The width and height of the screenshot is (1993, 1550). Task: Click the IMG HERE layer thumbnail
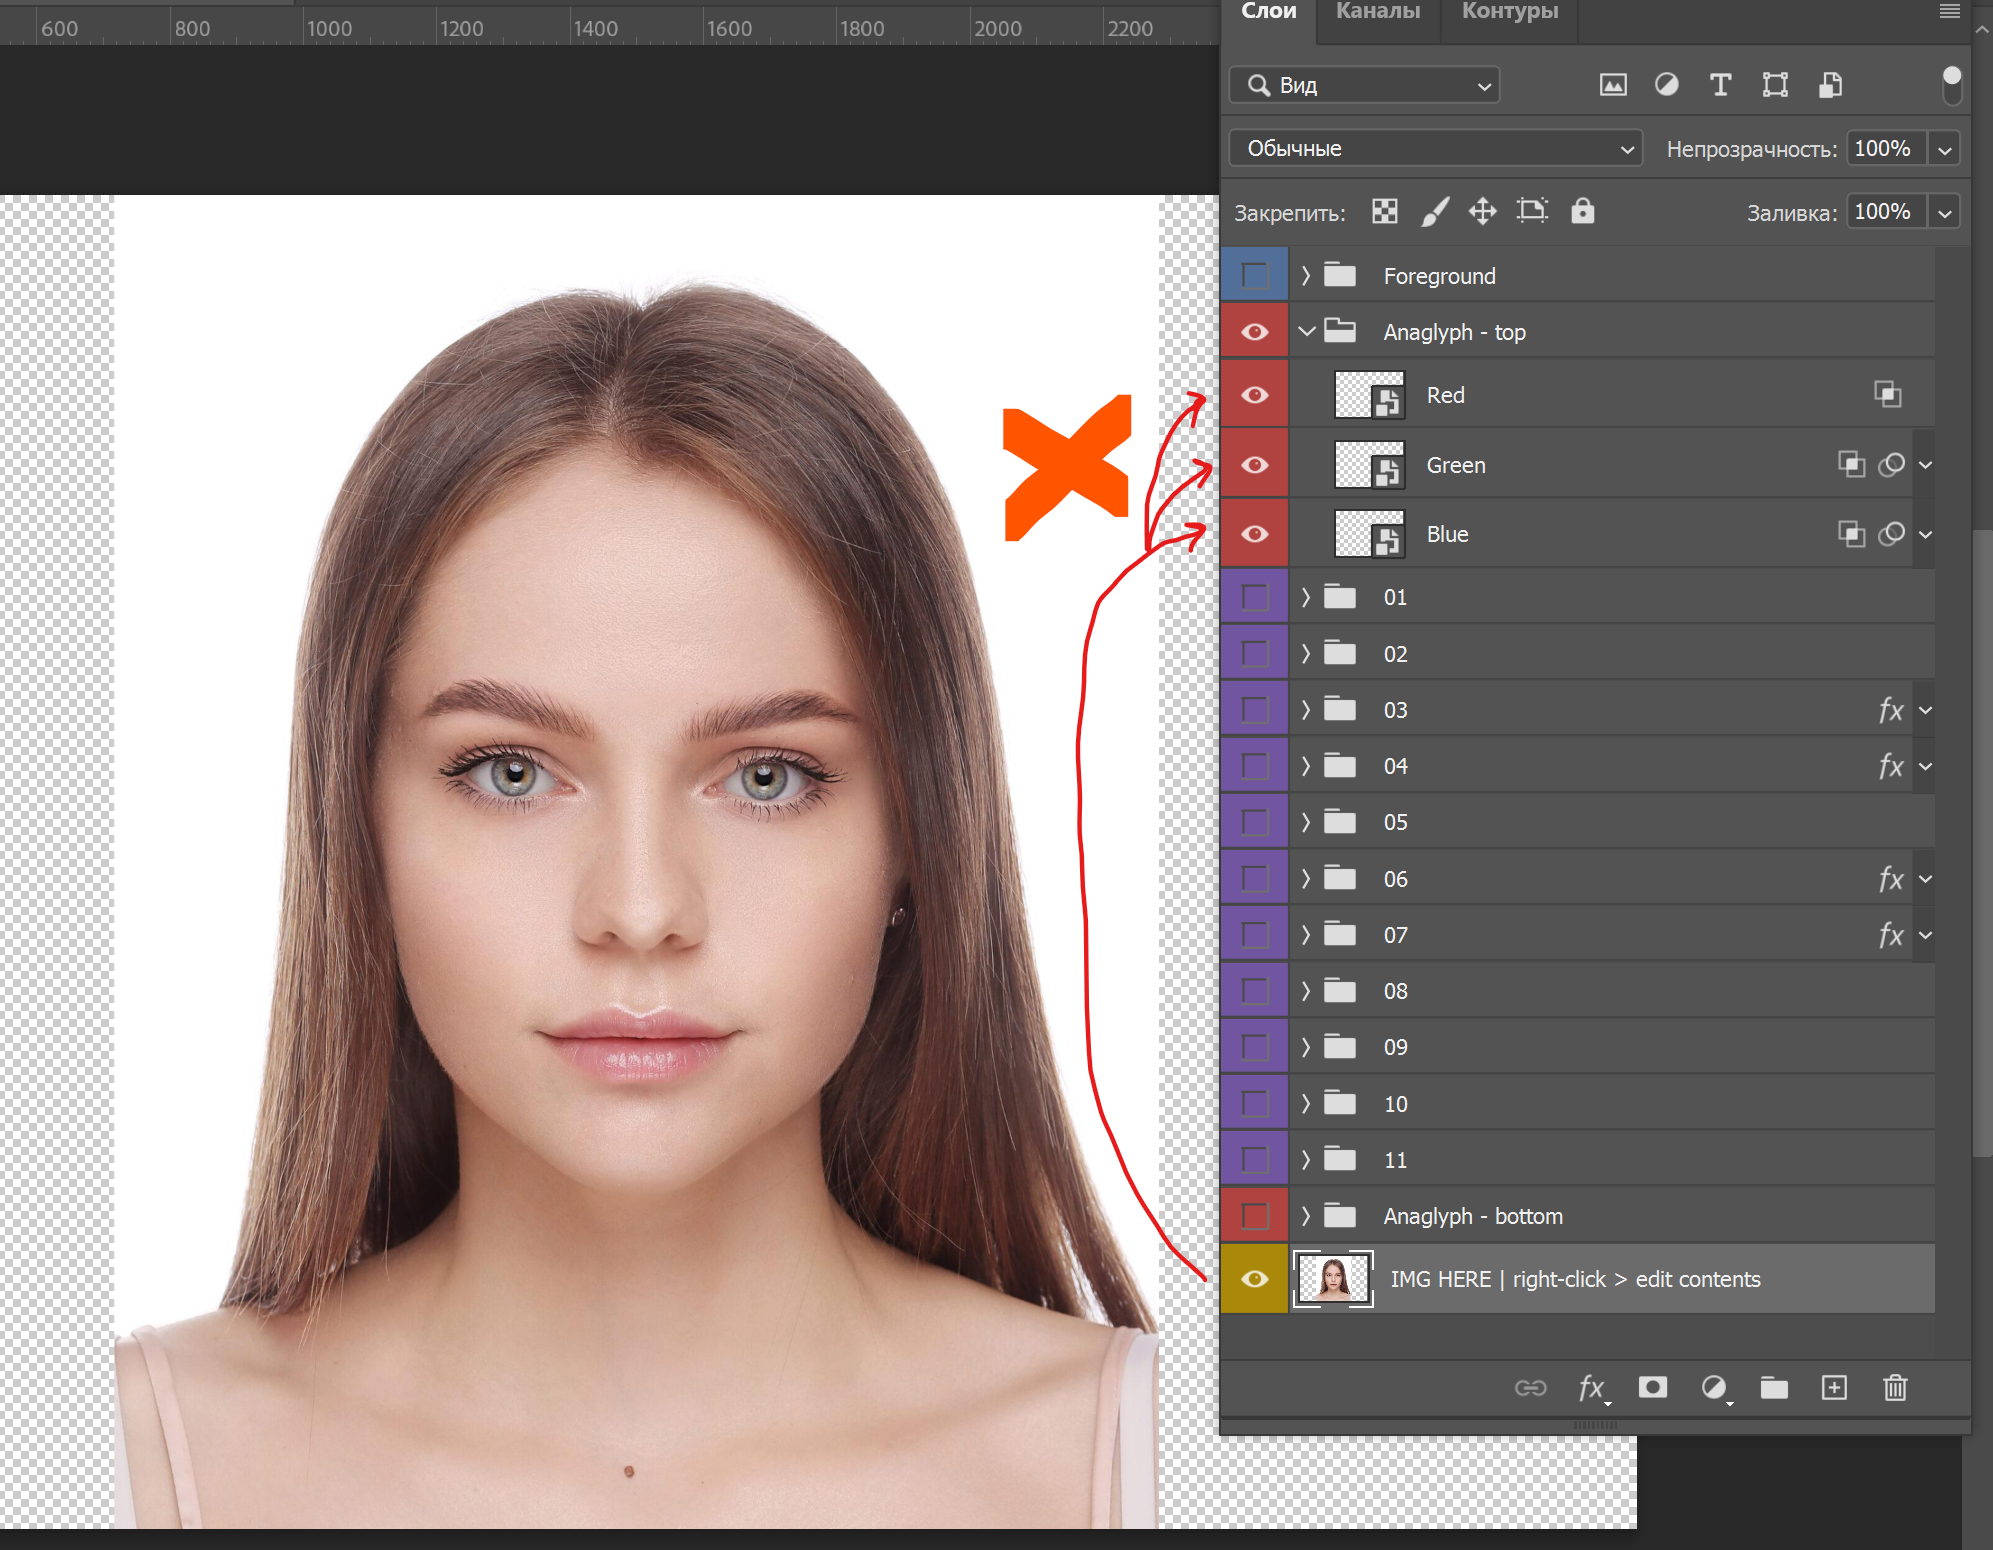1333,1279
